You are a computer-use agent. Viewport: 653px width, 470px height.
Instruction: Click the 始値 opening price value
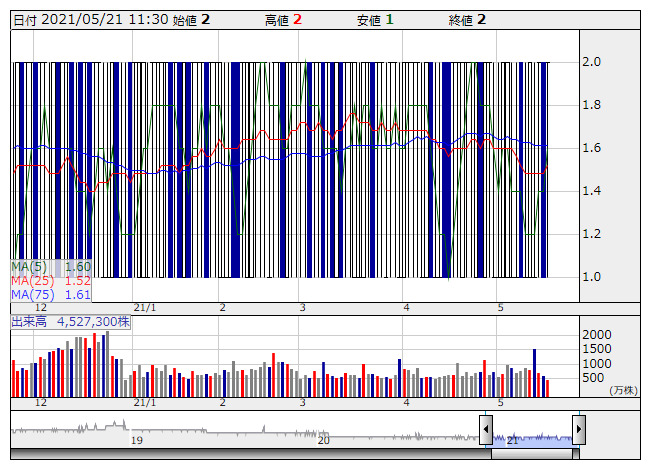tap(204, 19)
